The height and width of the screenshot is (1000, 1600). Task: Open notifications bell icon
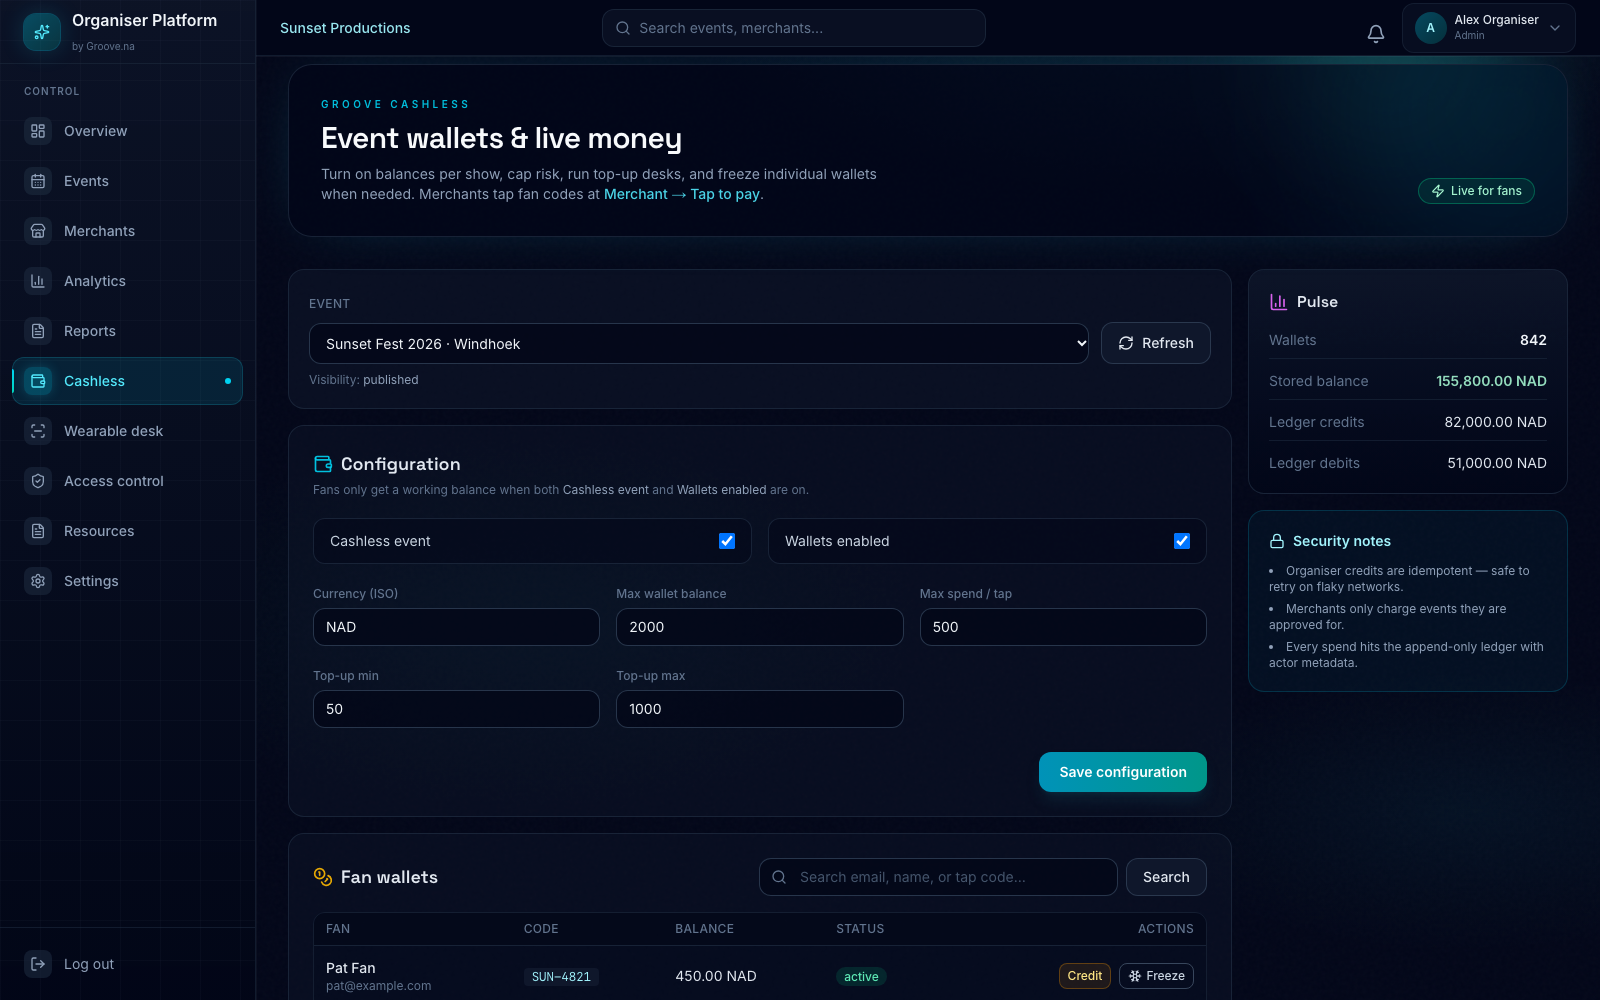coord(1376,34)
